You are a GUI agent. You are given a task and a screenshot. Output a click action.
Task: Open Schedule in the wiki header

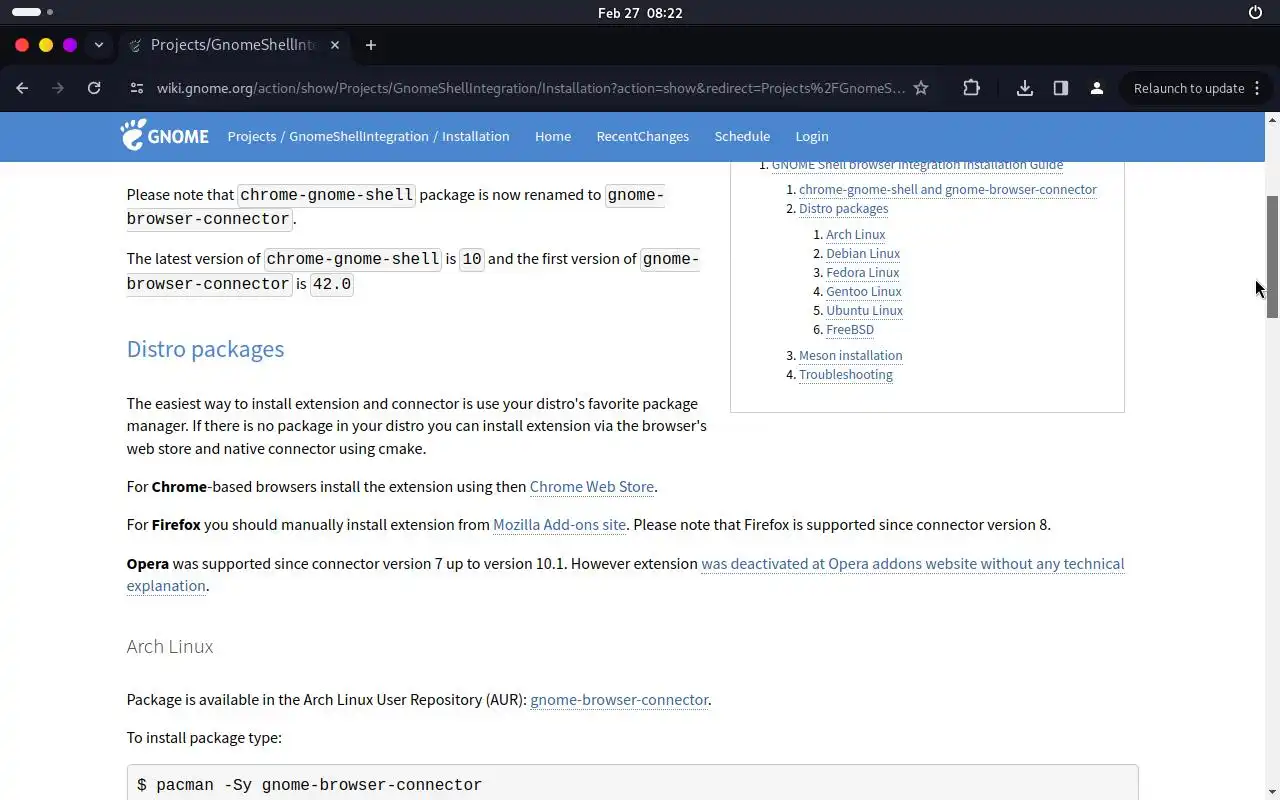tap(742, 136)
